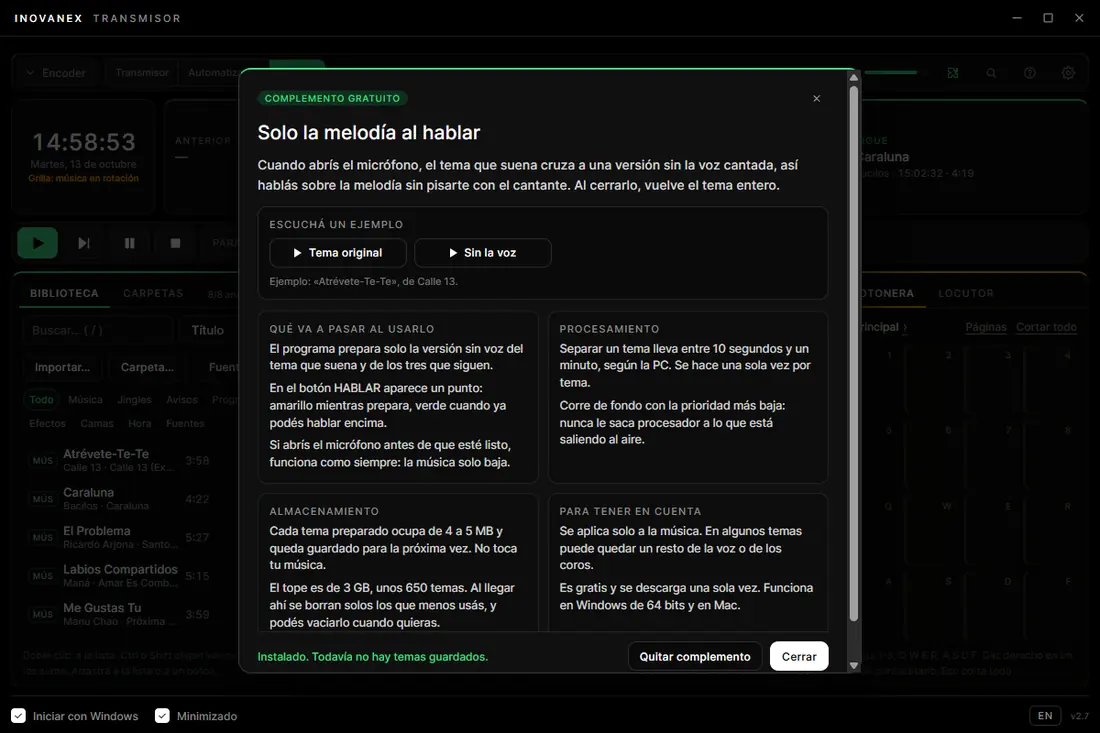Click the 14:58:53 clock display
This screenshot has height=733, width=1100.
pyautogui.click(x=83, y=142)
